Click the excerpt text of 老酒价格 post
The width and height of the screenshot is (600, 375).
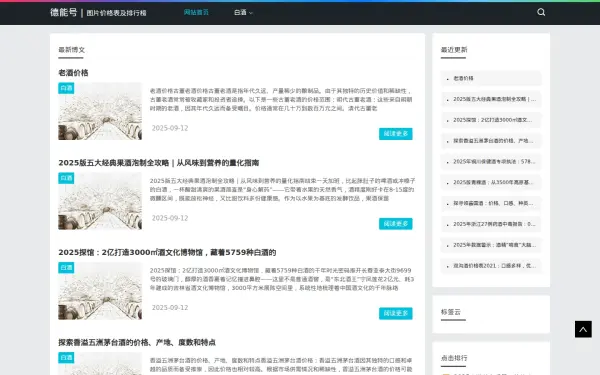(x=281, y=99)
